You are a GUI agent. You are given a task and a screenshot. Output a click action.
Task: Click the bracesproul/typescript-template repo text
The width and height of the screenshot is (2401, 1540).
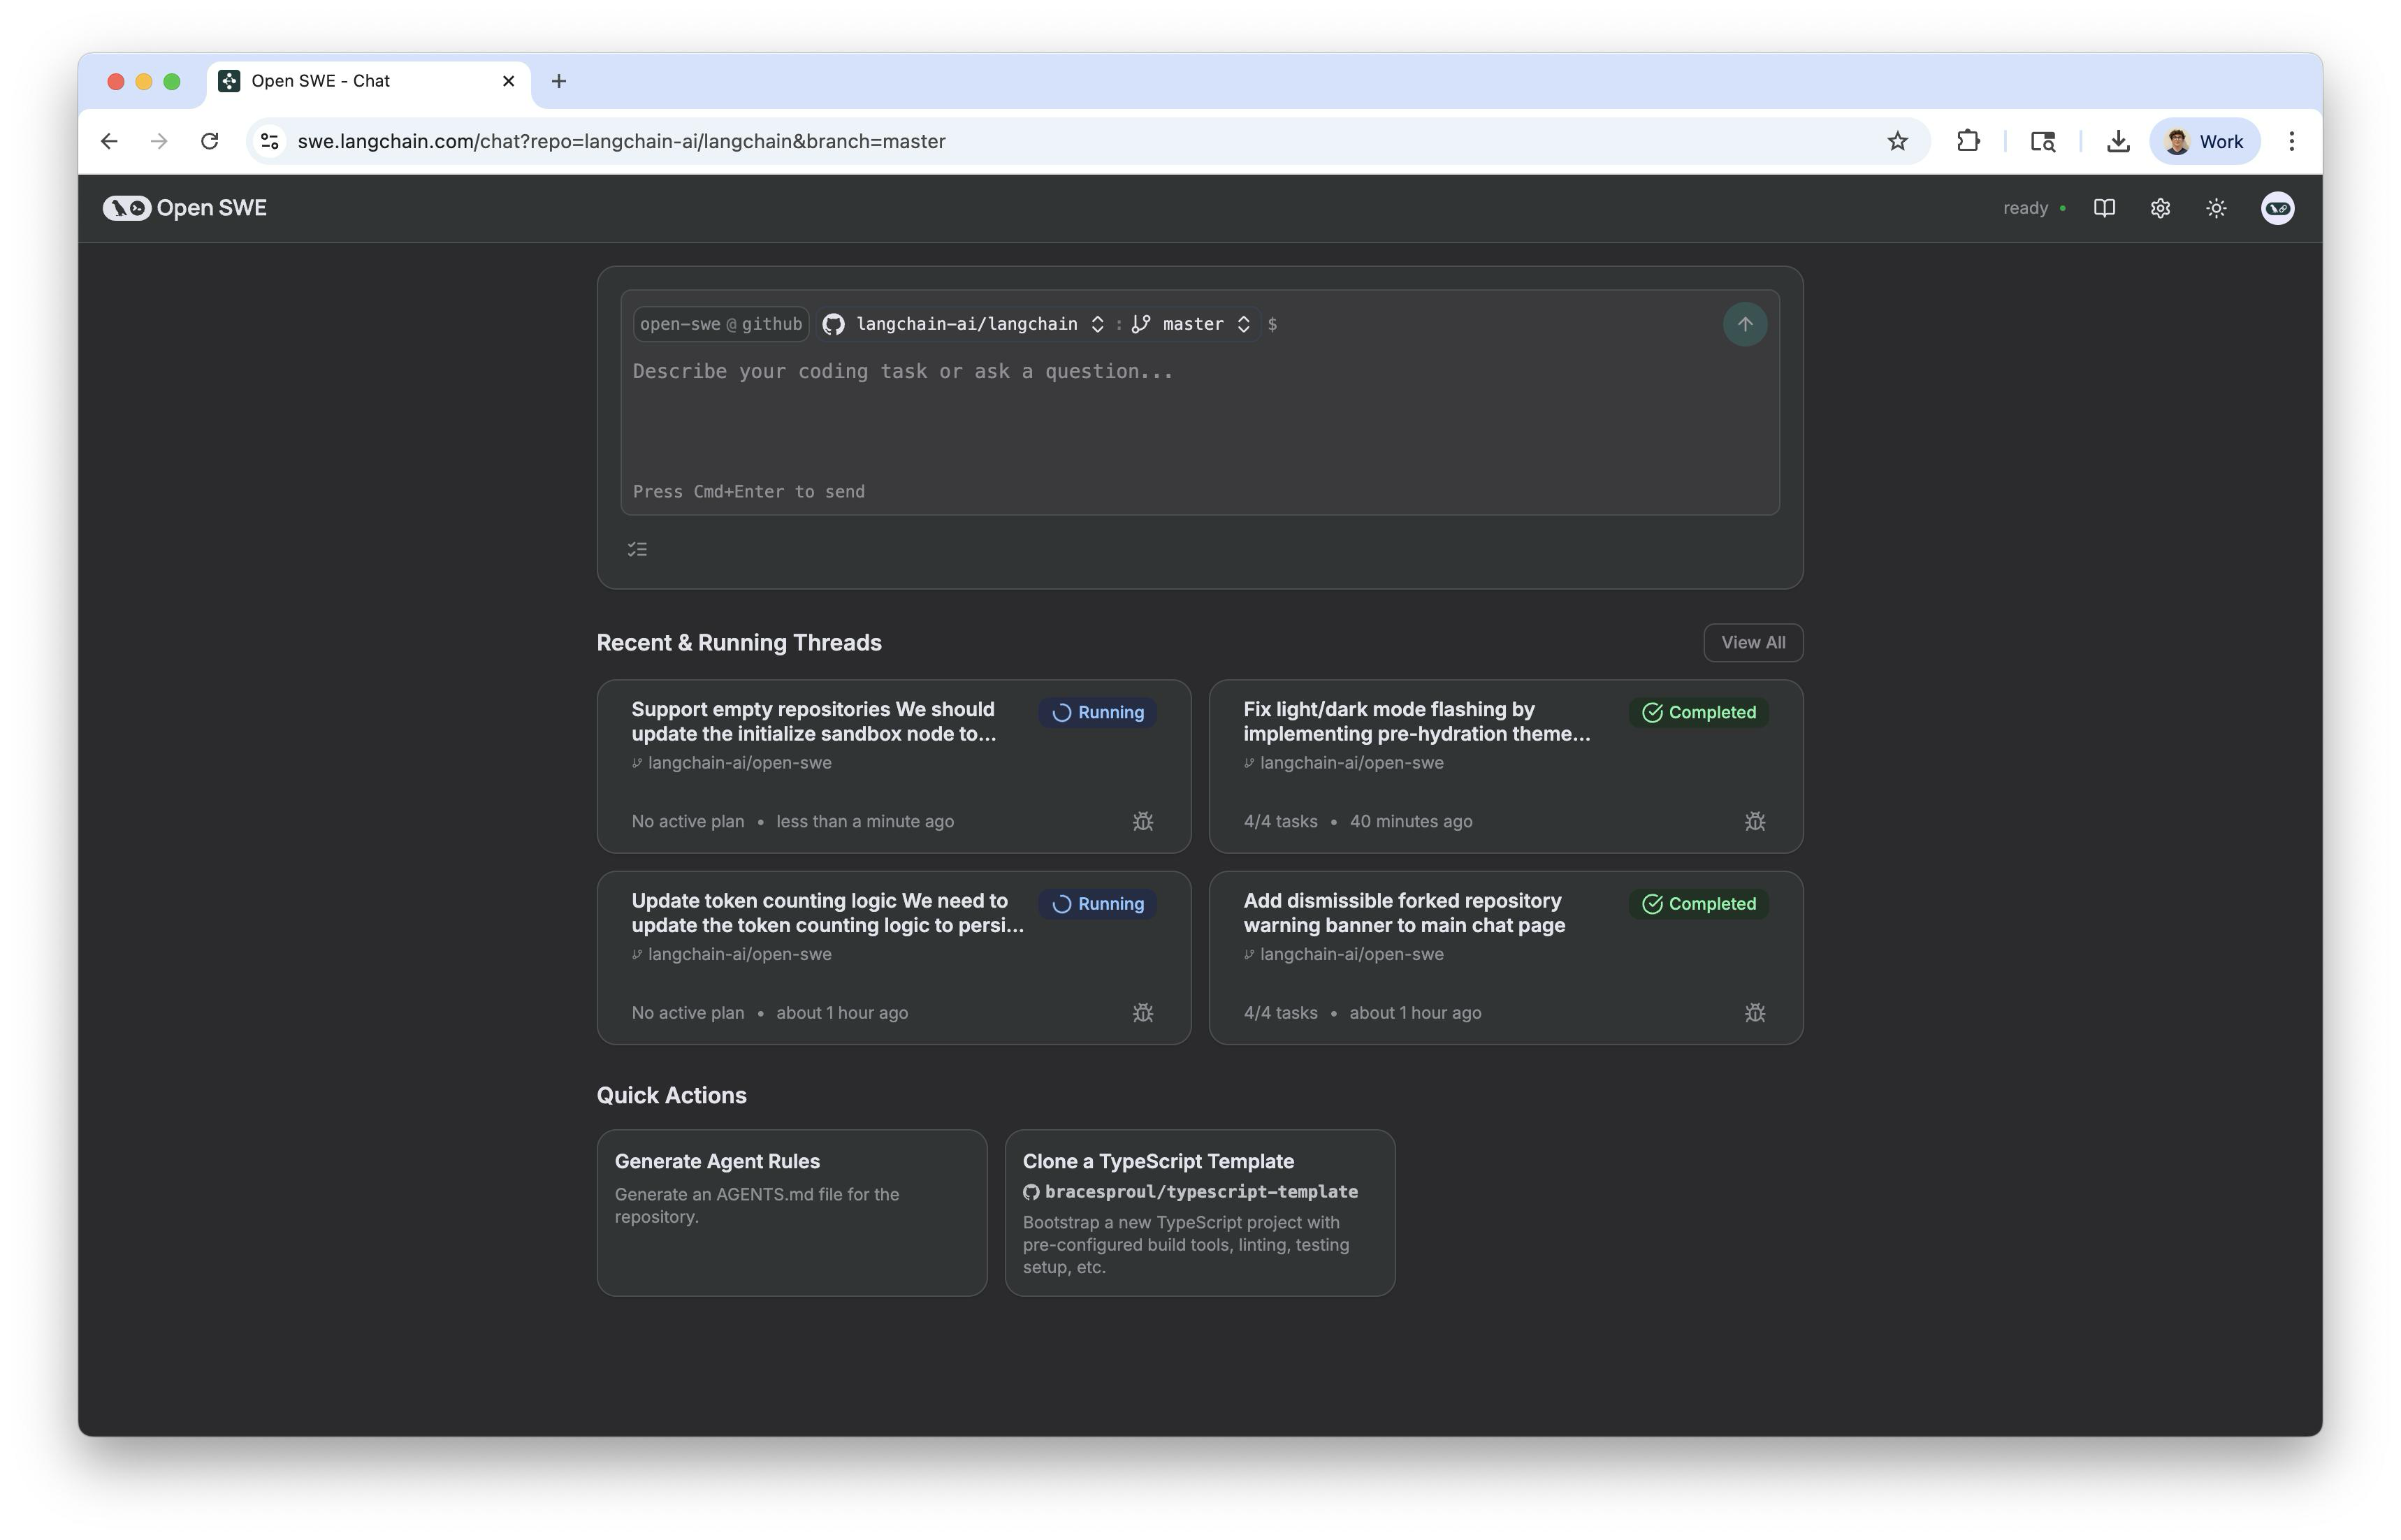click(1200, 1192)
